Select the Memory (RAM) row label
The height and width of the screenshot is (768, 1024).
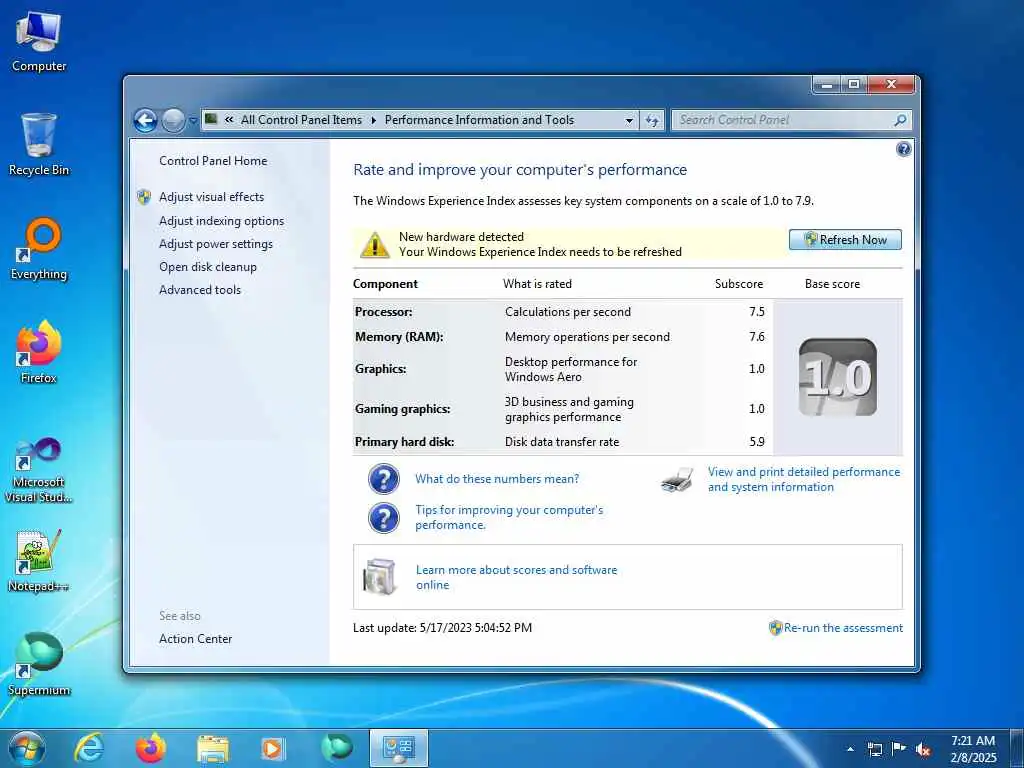[399, 337]
